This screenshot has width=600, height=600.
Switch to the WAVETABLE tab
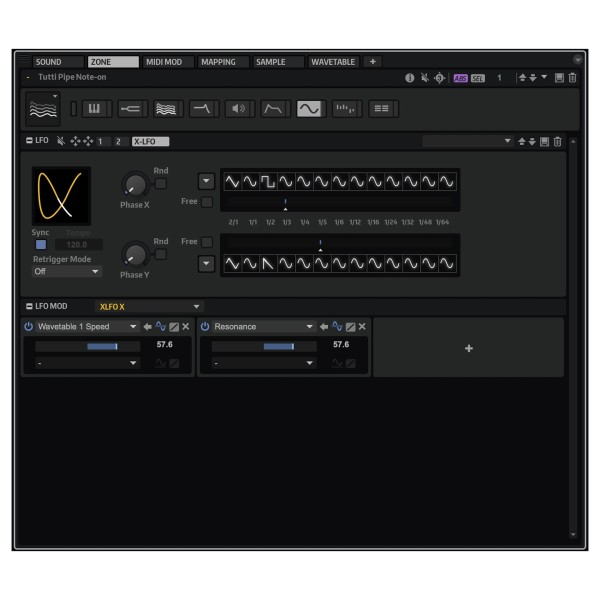click(x=333, y=62)
